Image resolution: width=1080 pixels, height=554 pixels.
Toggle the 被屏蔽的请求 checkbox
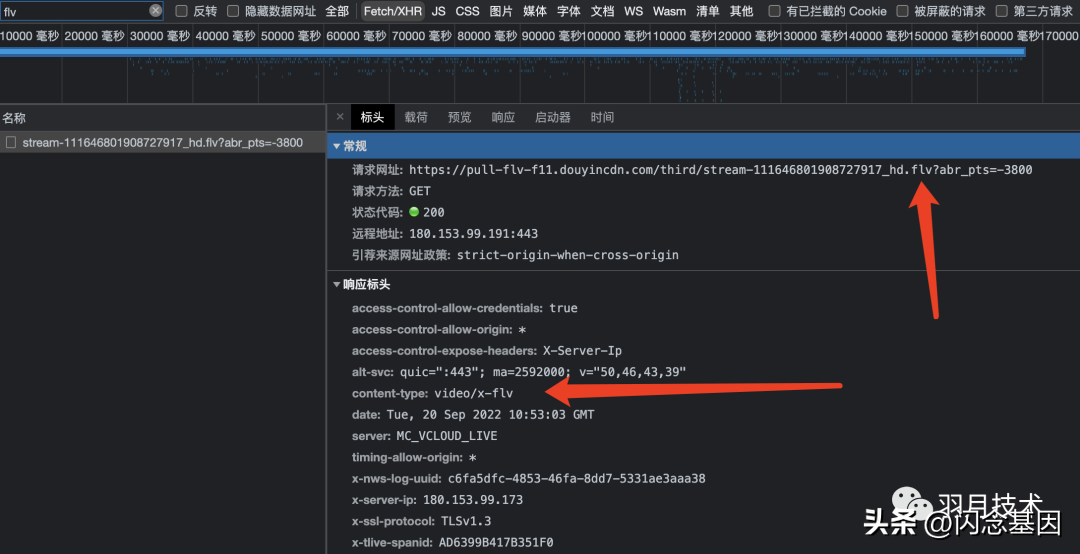[x=902, y=11]
